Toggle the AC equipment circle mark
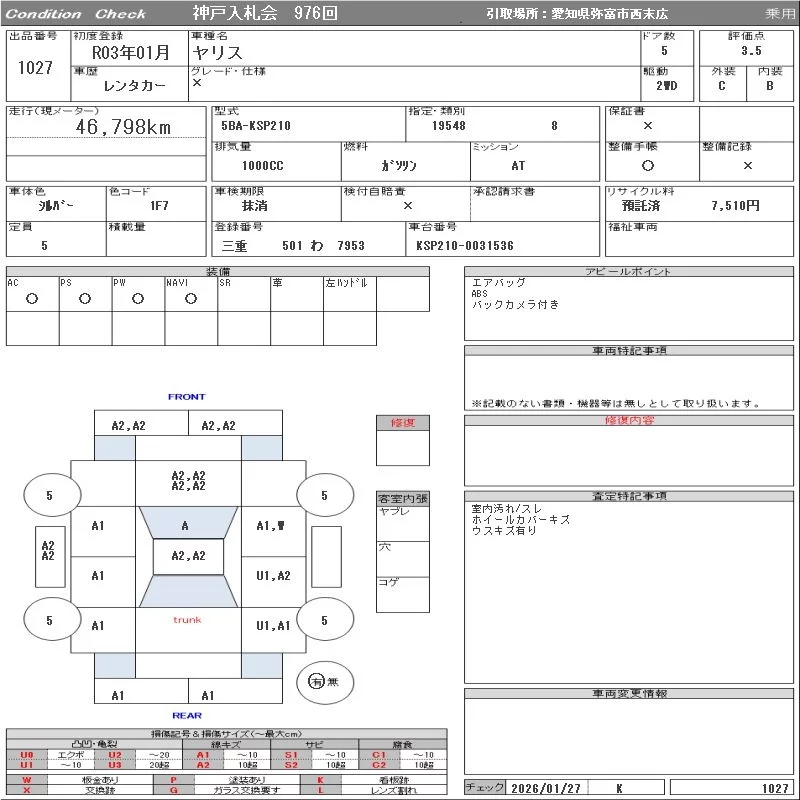This screenshot has width=800, height=800. coord(32,299)
